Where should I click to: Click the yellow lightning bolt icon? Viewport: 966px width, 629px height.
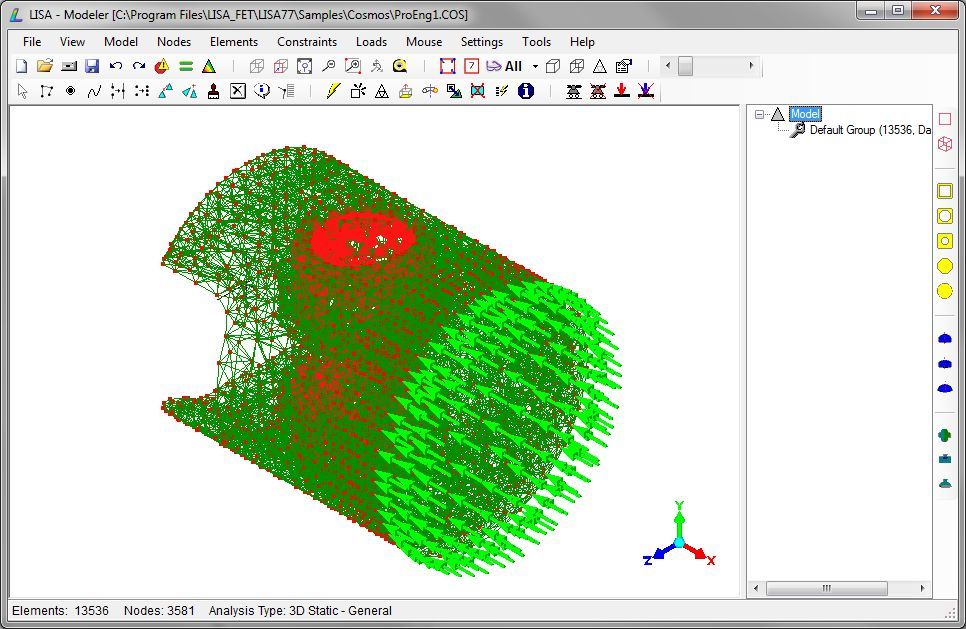(x=333, y=91)
